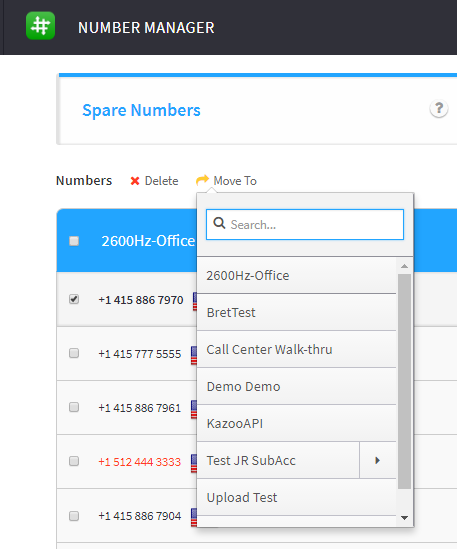Screen dimensions: 457x549
Task: Click the flag icon beside +1 415 777 5555
Action: [194, 355]
